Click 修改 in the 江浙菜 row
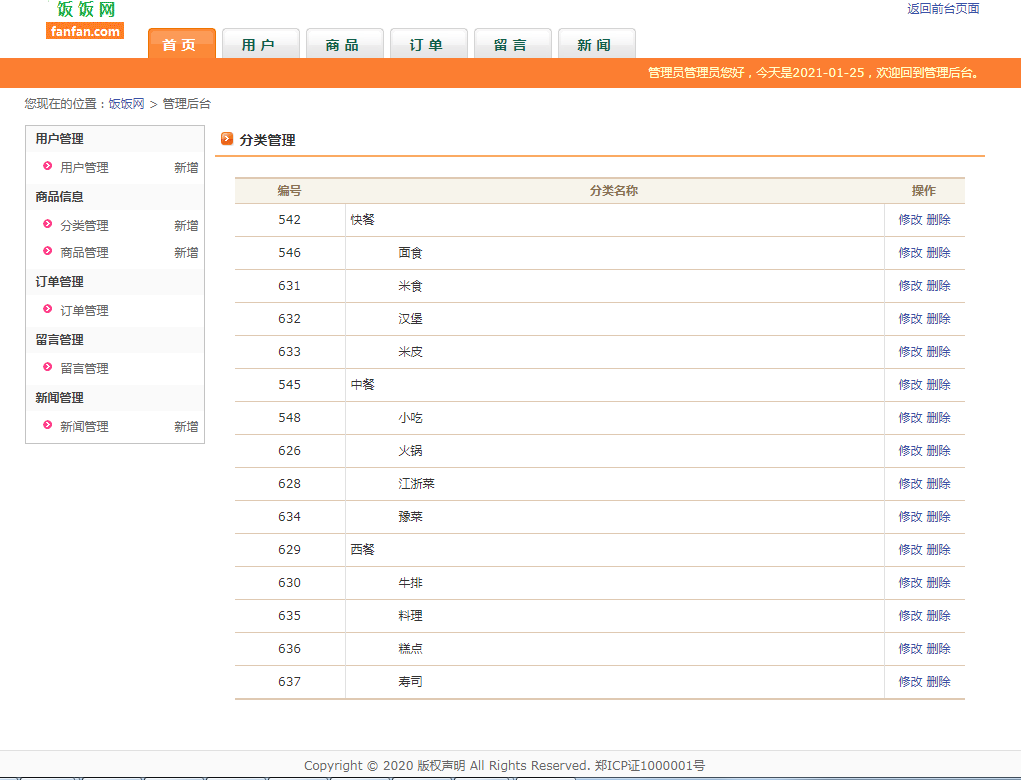Image resolution: width=1021 pixels, height=780 pixels. 910,484
